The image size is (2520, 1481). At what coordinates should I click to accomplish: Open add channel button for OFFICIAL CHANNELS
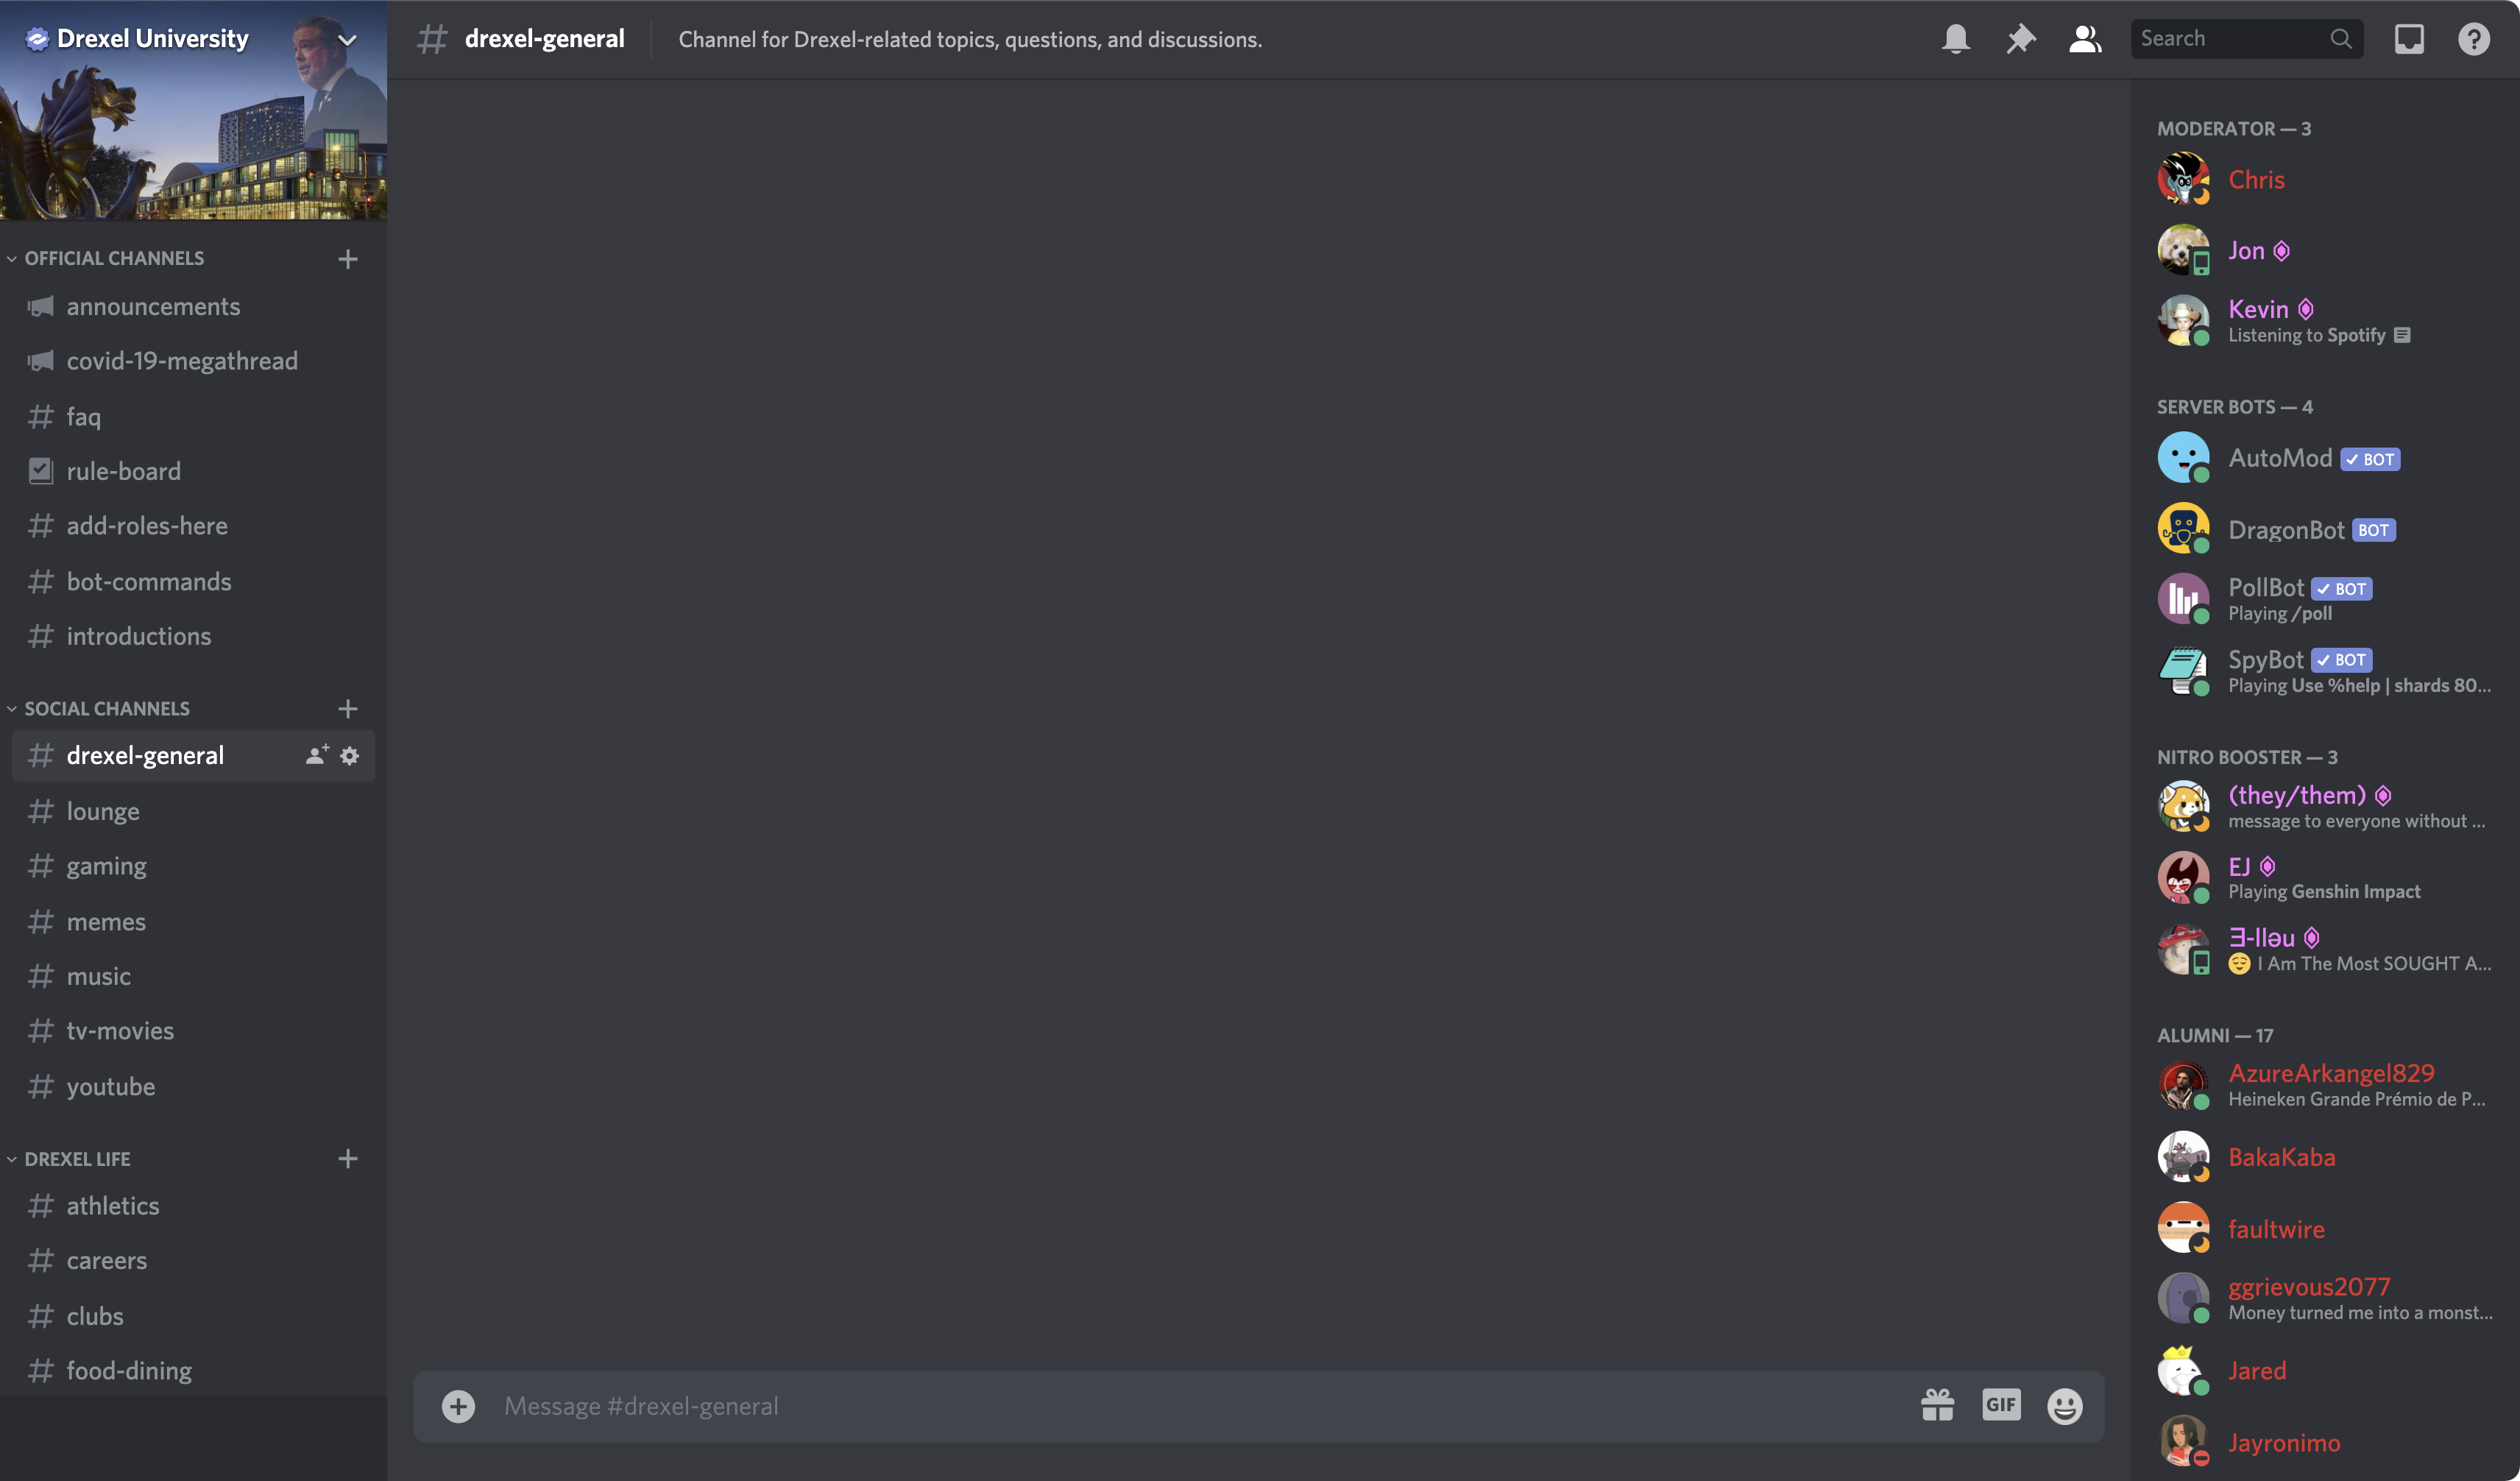click(347, 259)
